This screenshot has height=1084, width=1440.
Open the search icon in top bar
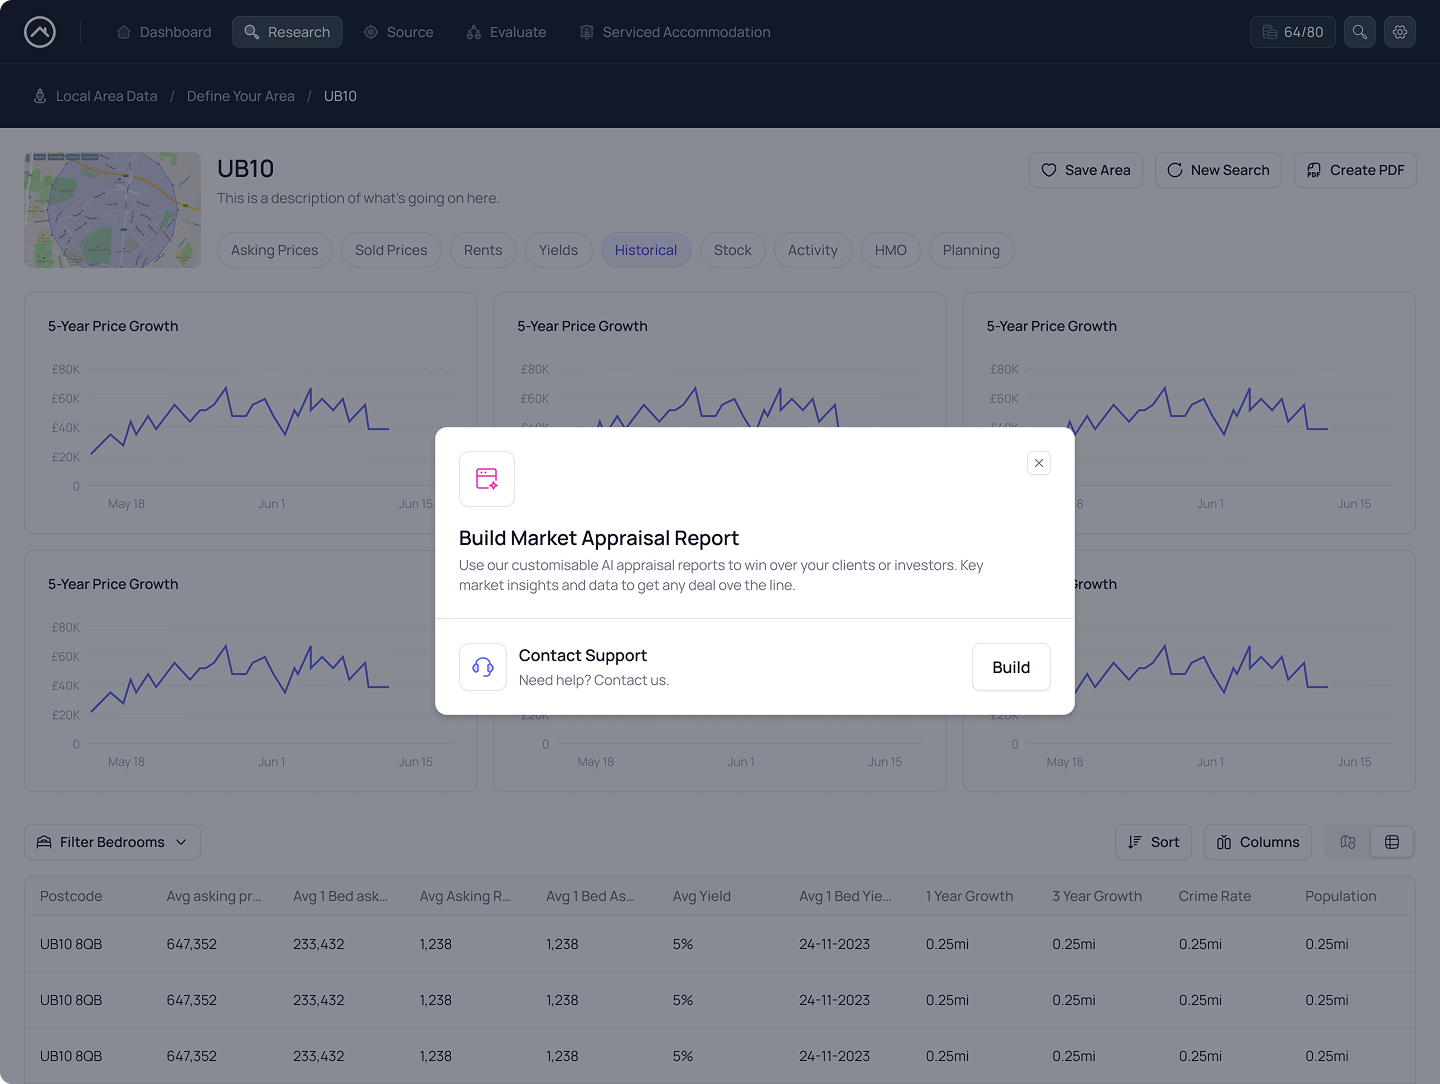pos(1360,32)
